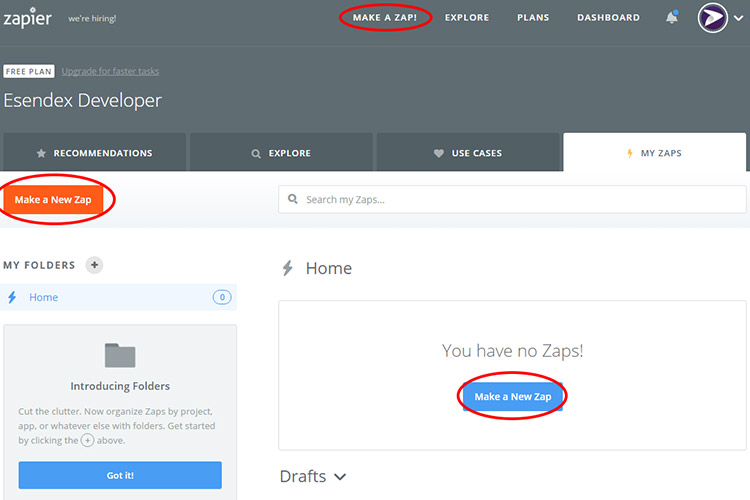Image resolution: width=750 pixels, height=500 pixels.
Task: Switch to the Explore tab
Action: (x=281, y=153)
